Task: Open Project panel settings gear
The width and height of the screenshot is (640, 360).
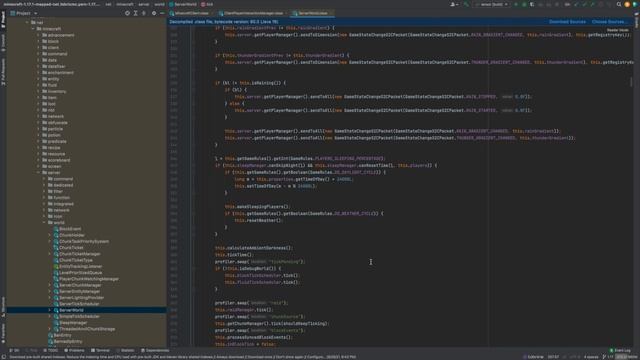Action: point(154,13)
